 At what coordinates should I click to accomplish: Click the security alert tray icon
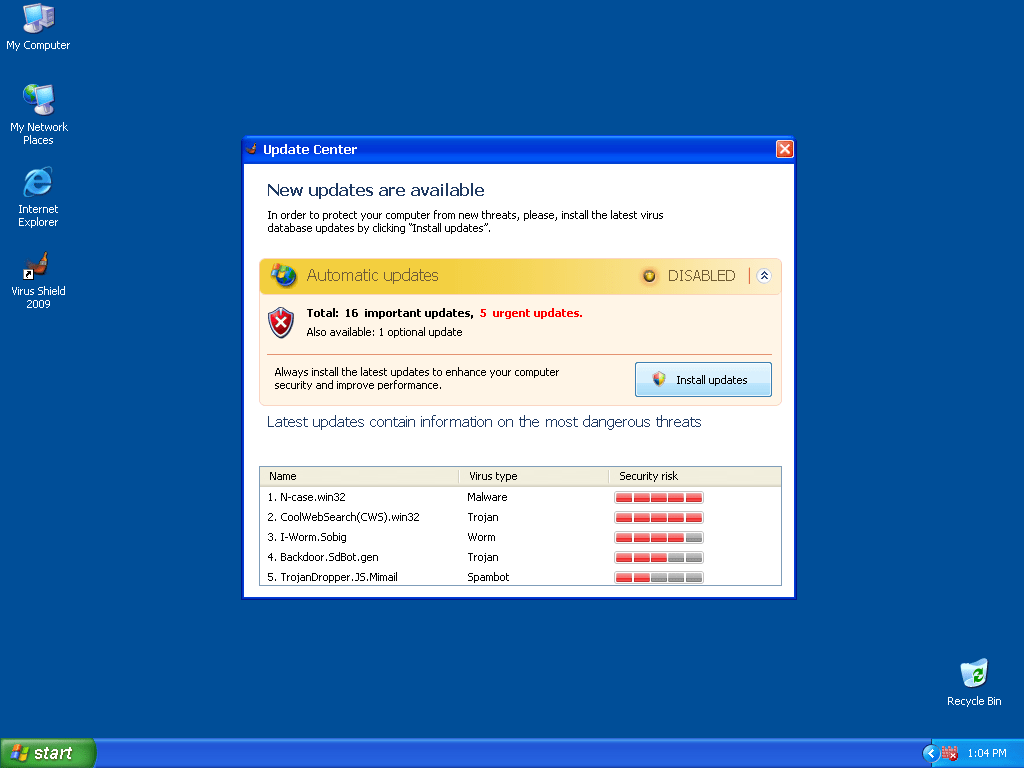coord(949,753)
